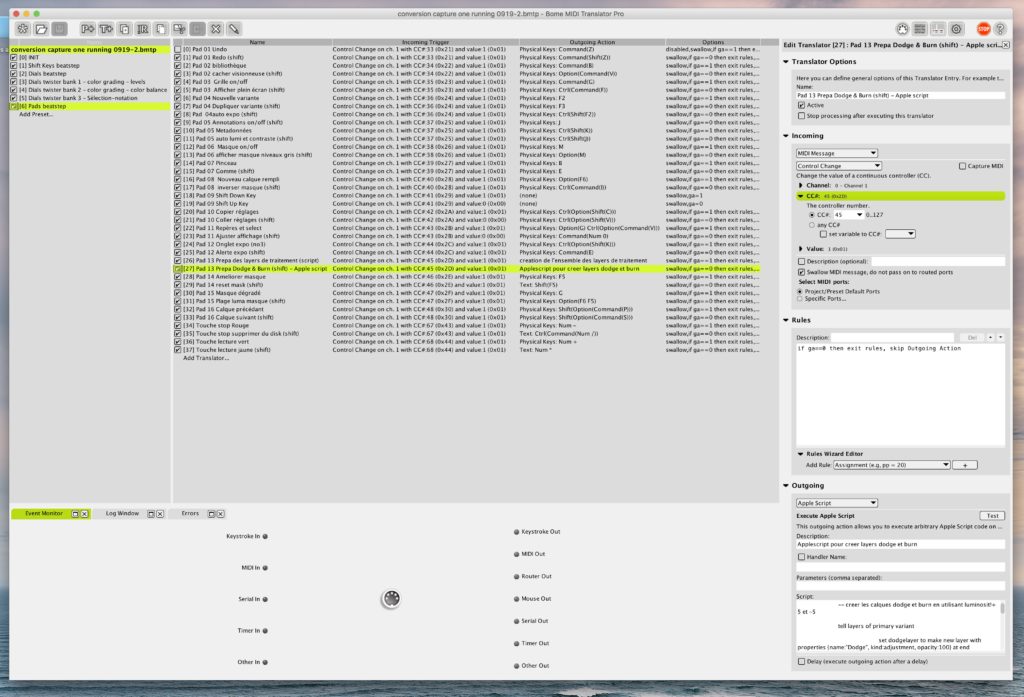This screenshot has width=1024, height=697.
Task: Click the Test button for Apple Script
Action: [x=992, y=516]
